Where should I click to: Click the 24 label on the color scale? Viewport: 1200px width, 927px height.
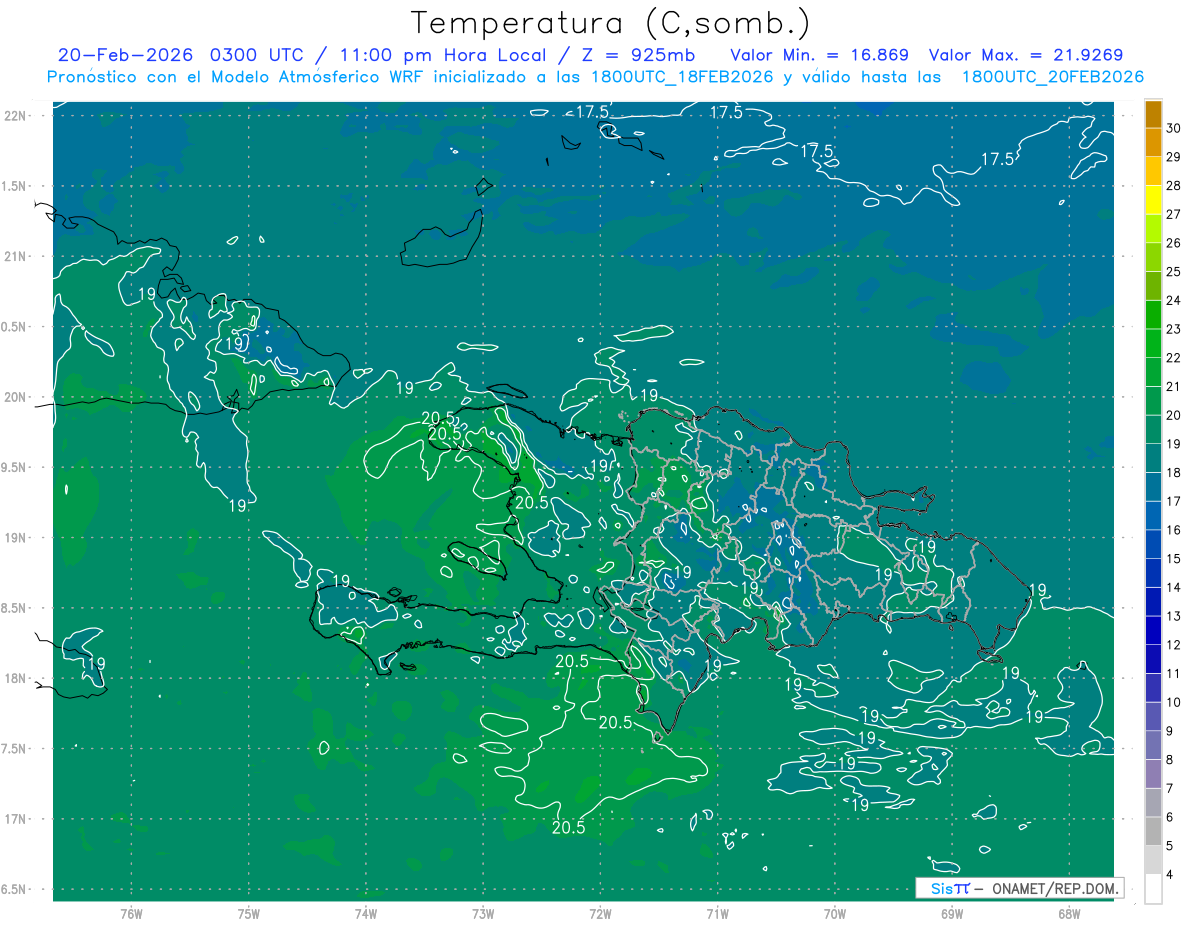pyautogui.click(x=1174, y=300)
